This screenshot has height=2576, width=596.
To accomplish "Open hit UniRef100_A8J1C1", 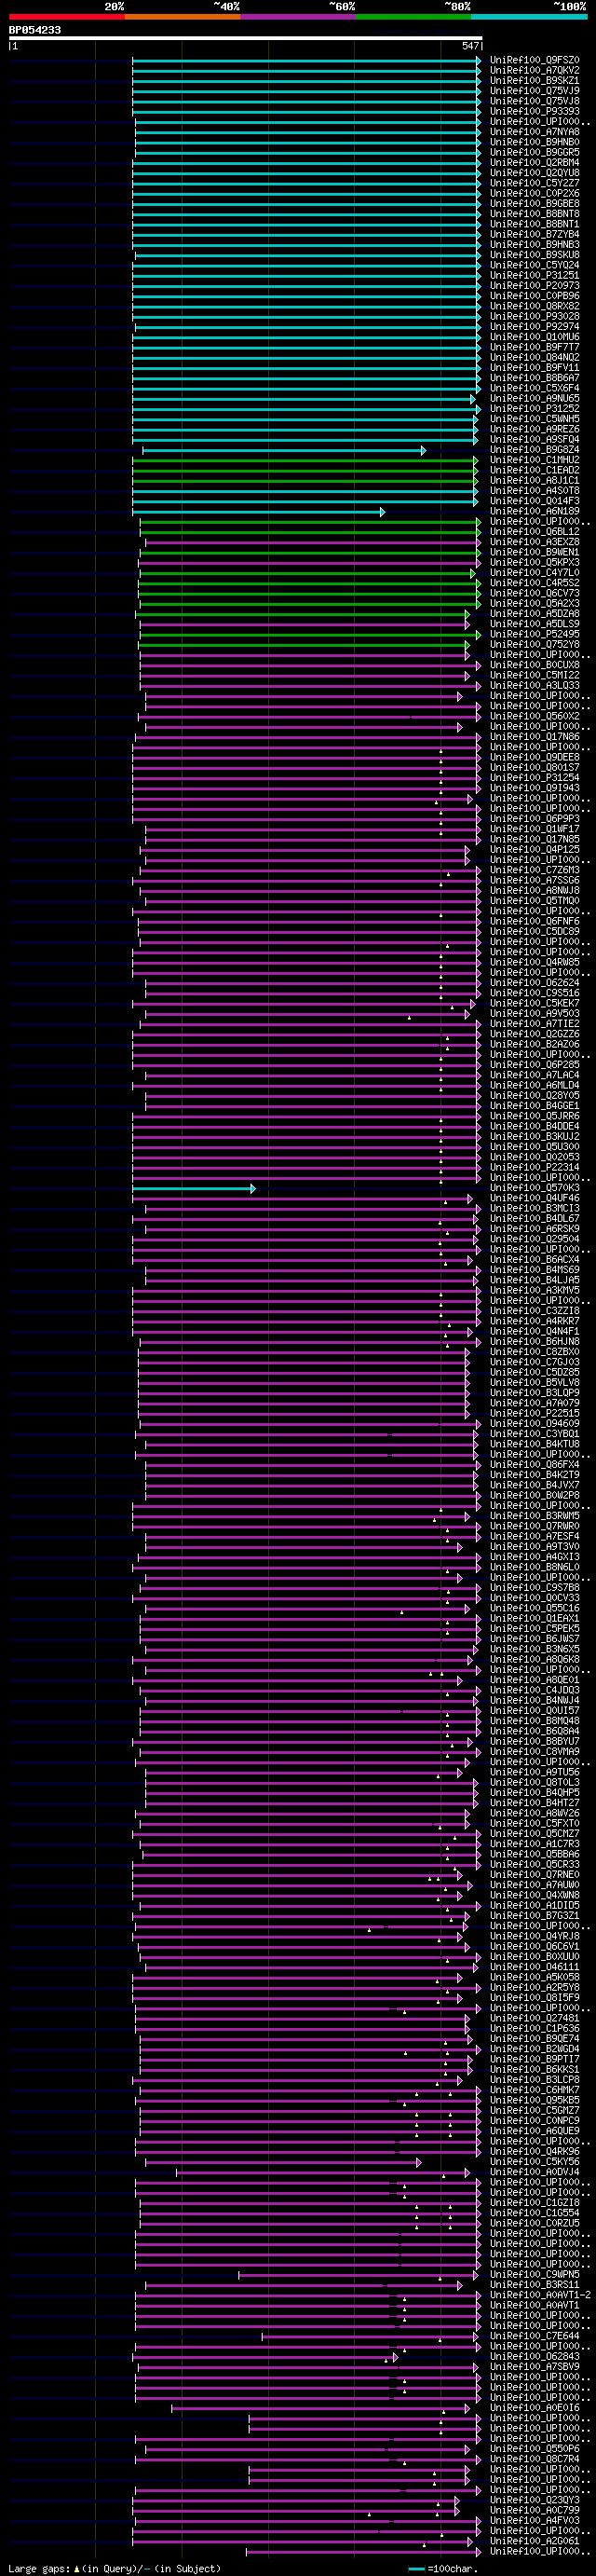I will [534, 480].
